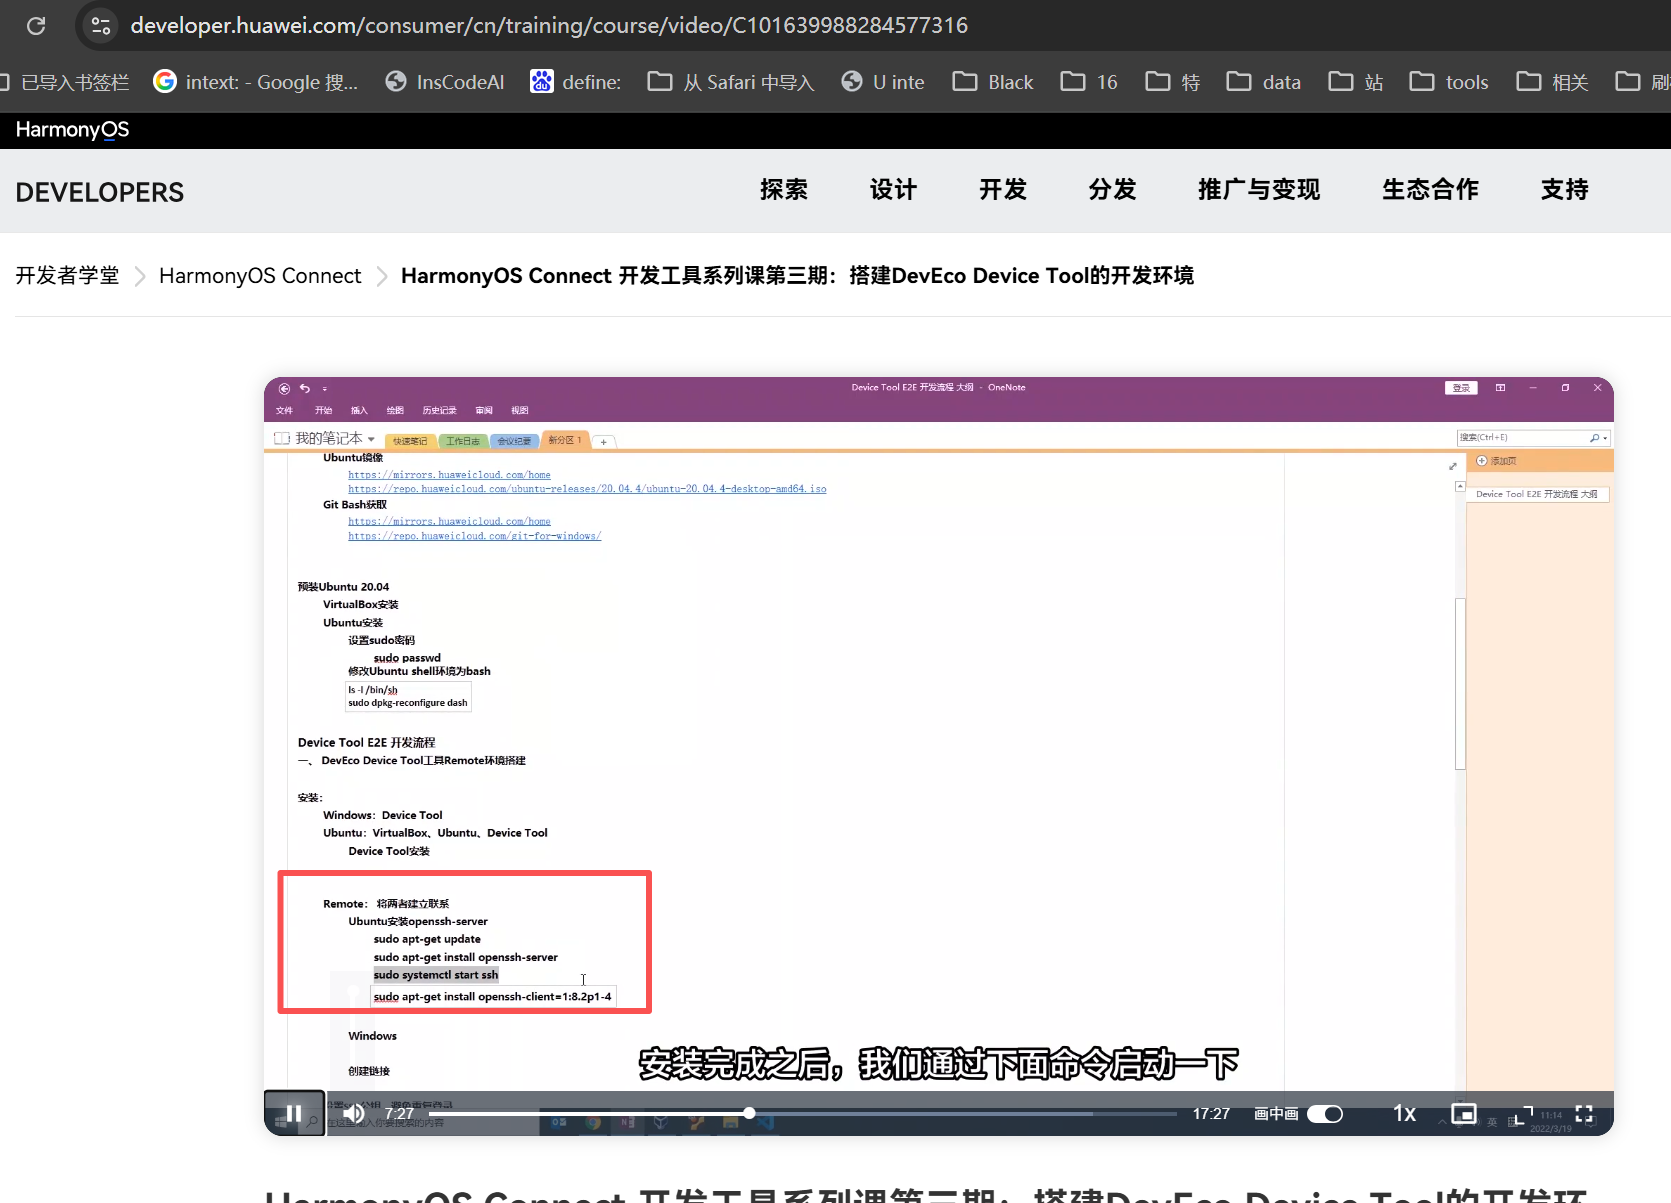Image resolution: width=1671 pixels, height=1203 pixels.
Task: Open the 开发 navigation menu
Action: coord(1003,190)
